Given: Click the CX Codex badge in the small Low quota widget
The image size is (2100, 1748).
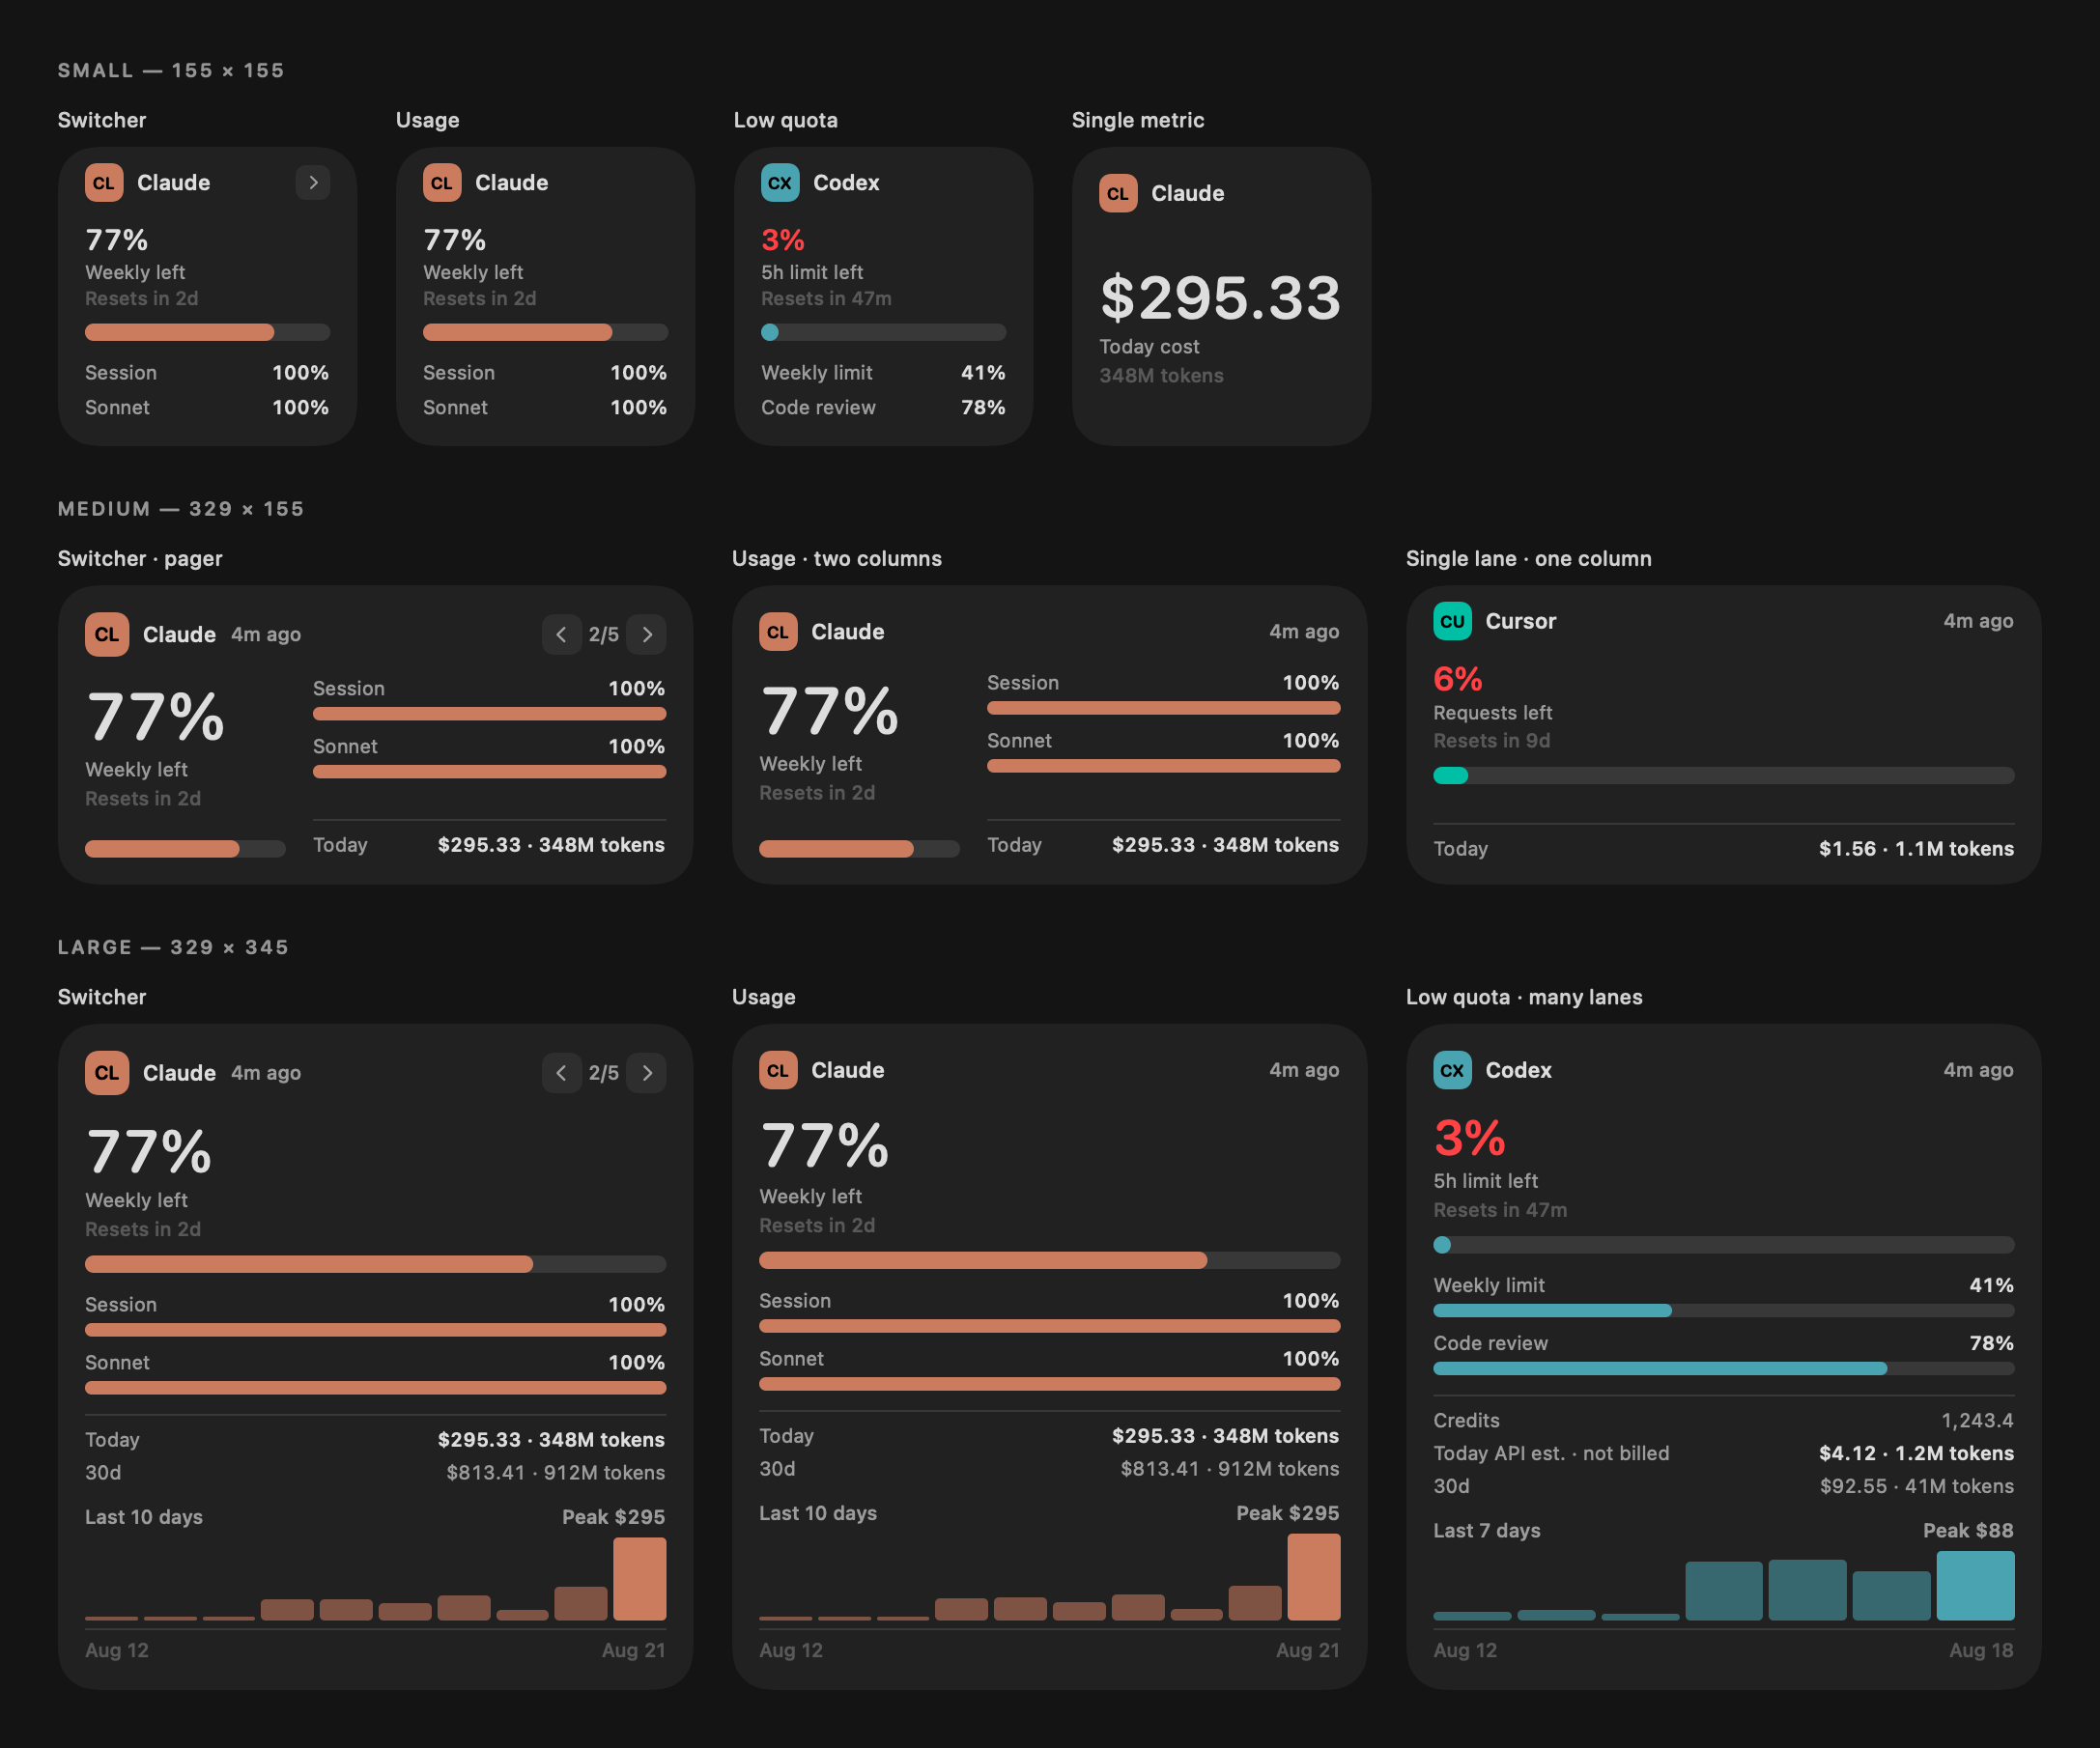Looking at the screenshot, I should (x=780, y=183).
